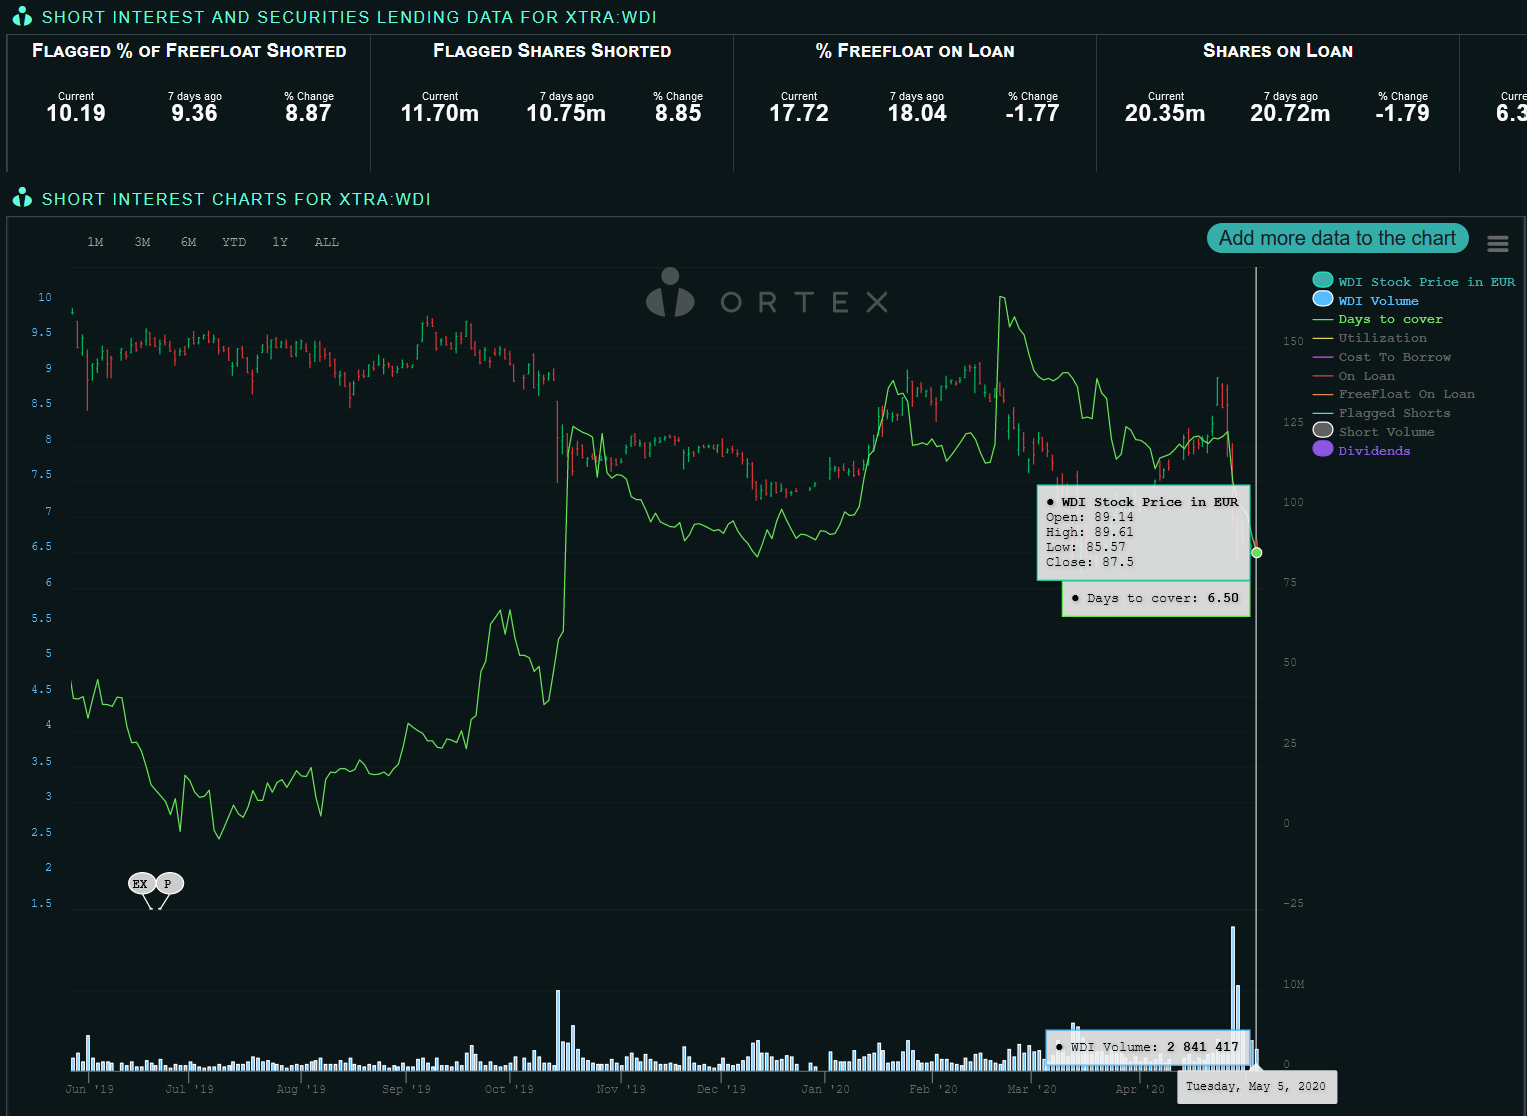Set chart range to 3M

(143, 242)
